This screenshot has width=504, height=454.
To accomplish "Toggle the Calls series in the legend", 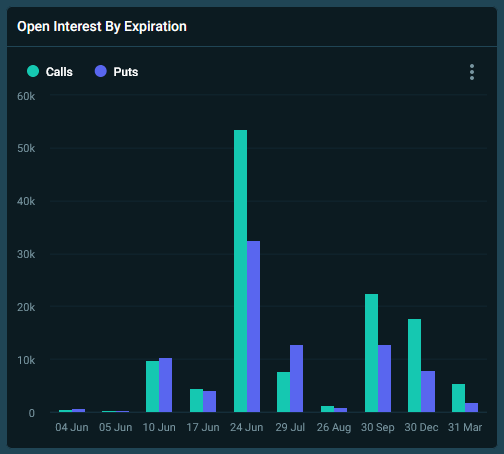I will pyautogui.click(x=50, y=72).
